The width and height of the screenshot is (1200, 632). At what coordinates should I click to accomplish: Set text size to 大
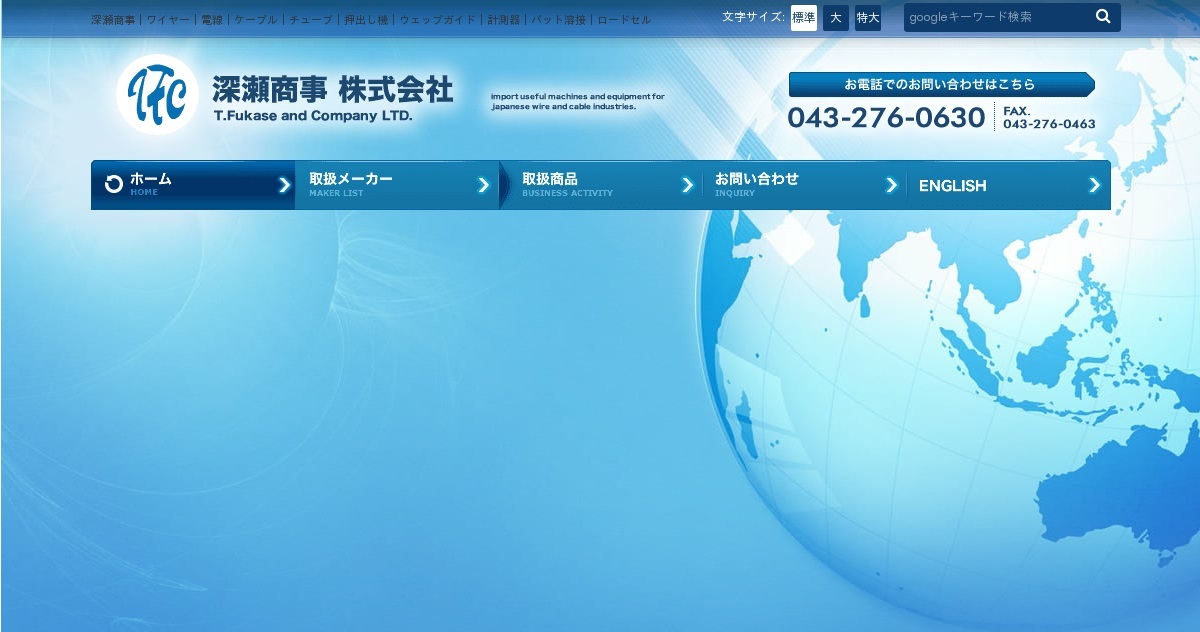coord(836,18)
